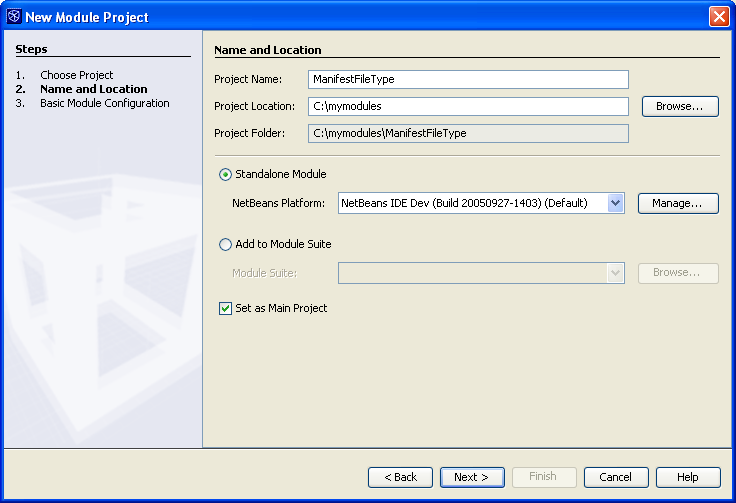736x503 pixels.
Task: Click the Project Folder field
Action: (468, 133)
